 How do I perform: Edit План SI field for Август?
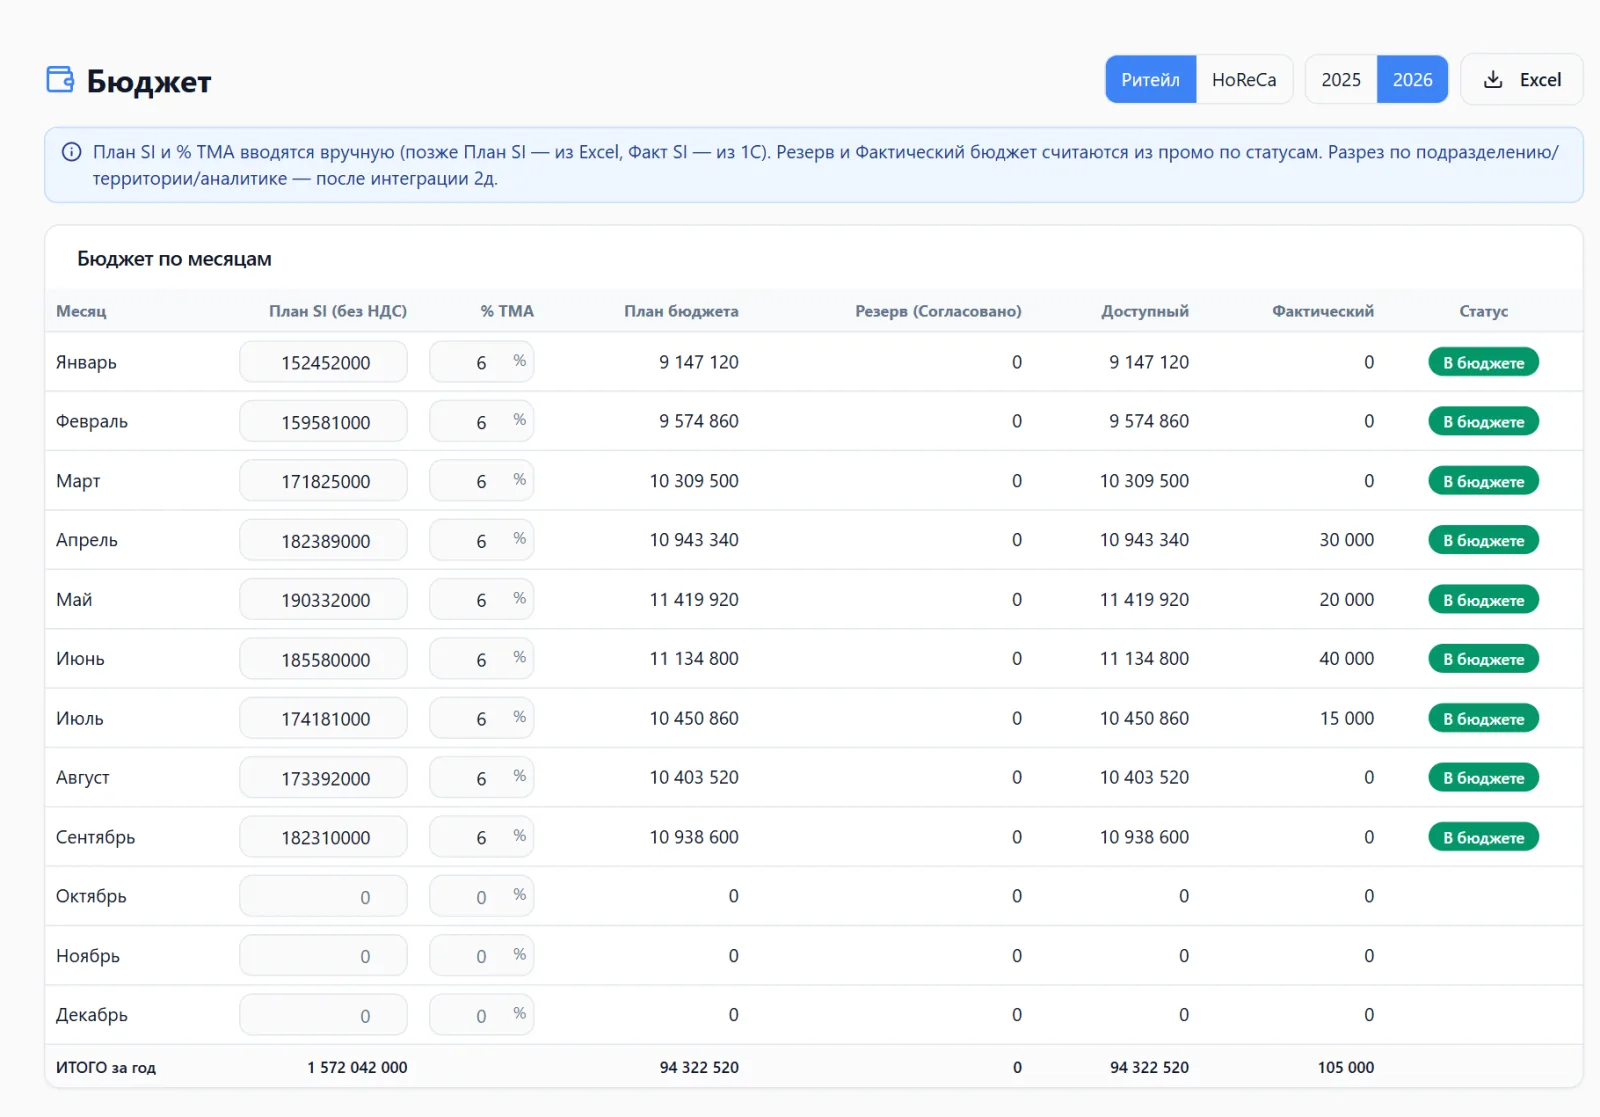323,777
